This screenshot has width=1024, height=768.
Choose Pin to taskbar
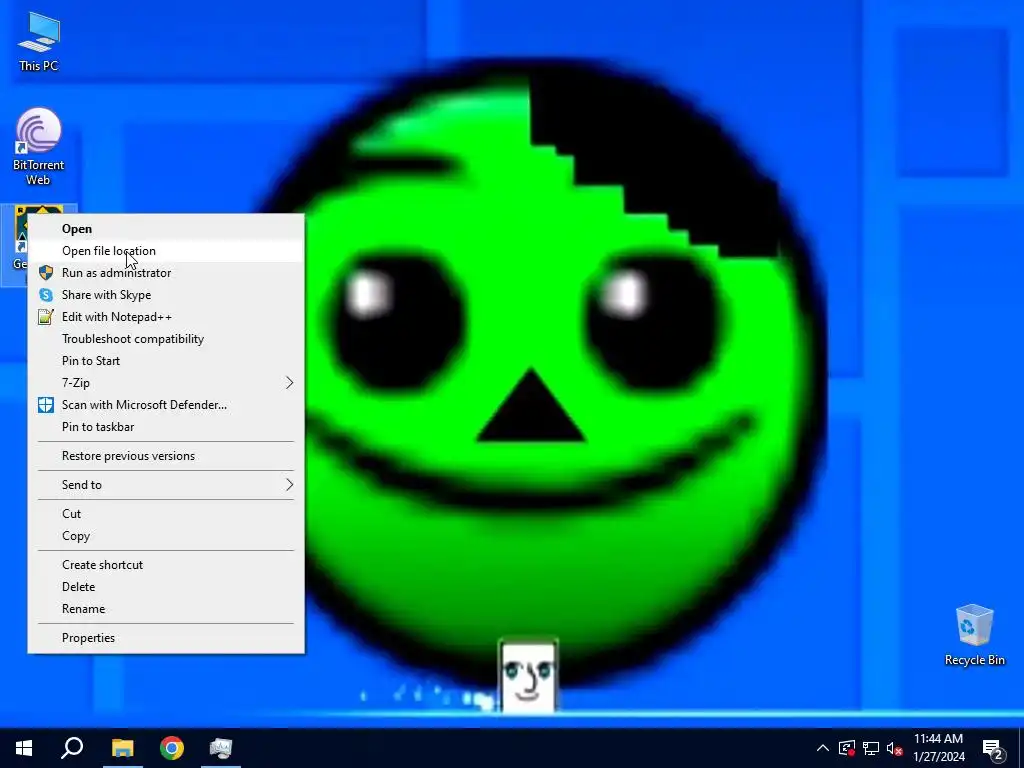tap(166, 426)
